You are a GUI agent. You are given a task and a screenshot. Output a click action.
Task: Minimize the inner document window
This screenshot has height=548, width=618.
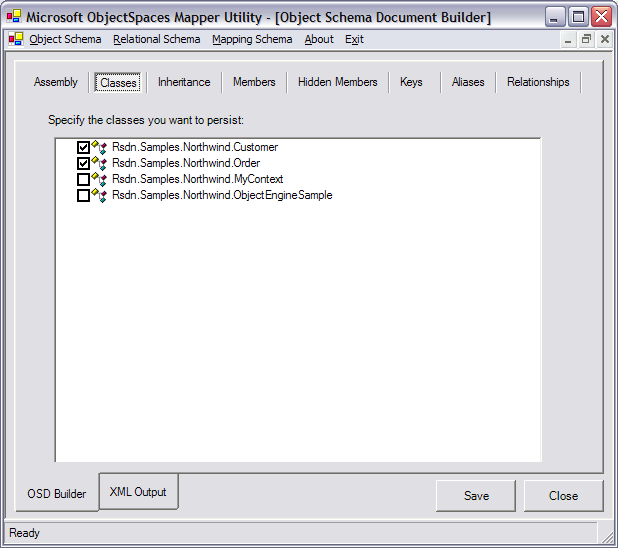point(568,39)
